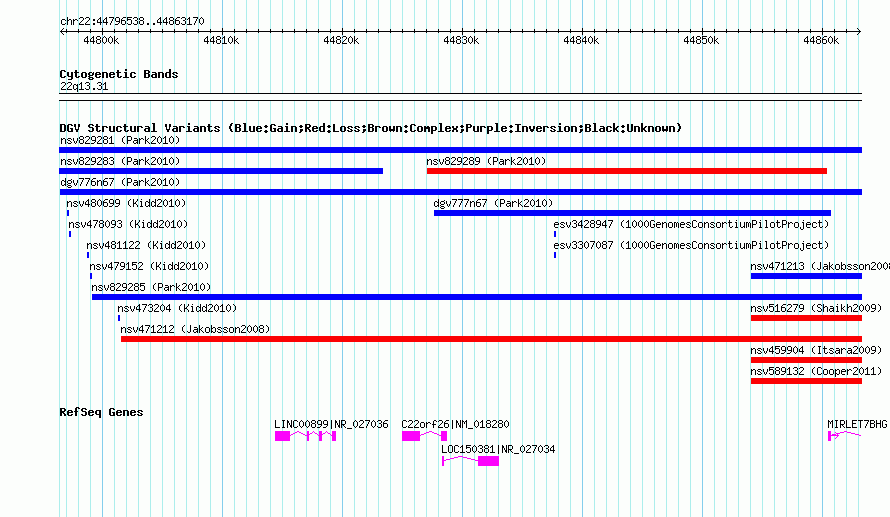Click the nsv829283 (Park2010) label
This screenshot has width=890, height=517.
(x=120, y=161)
